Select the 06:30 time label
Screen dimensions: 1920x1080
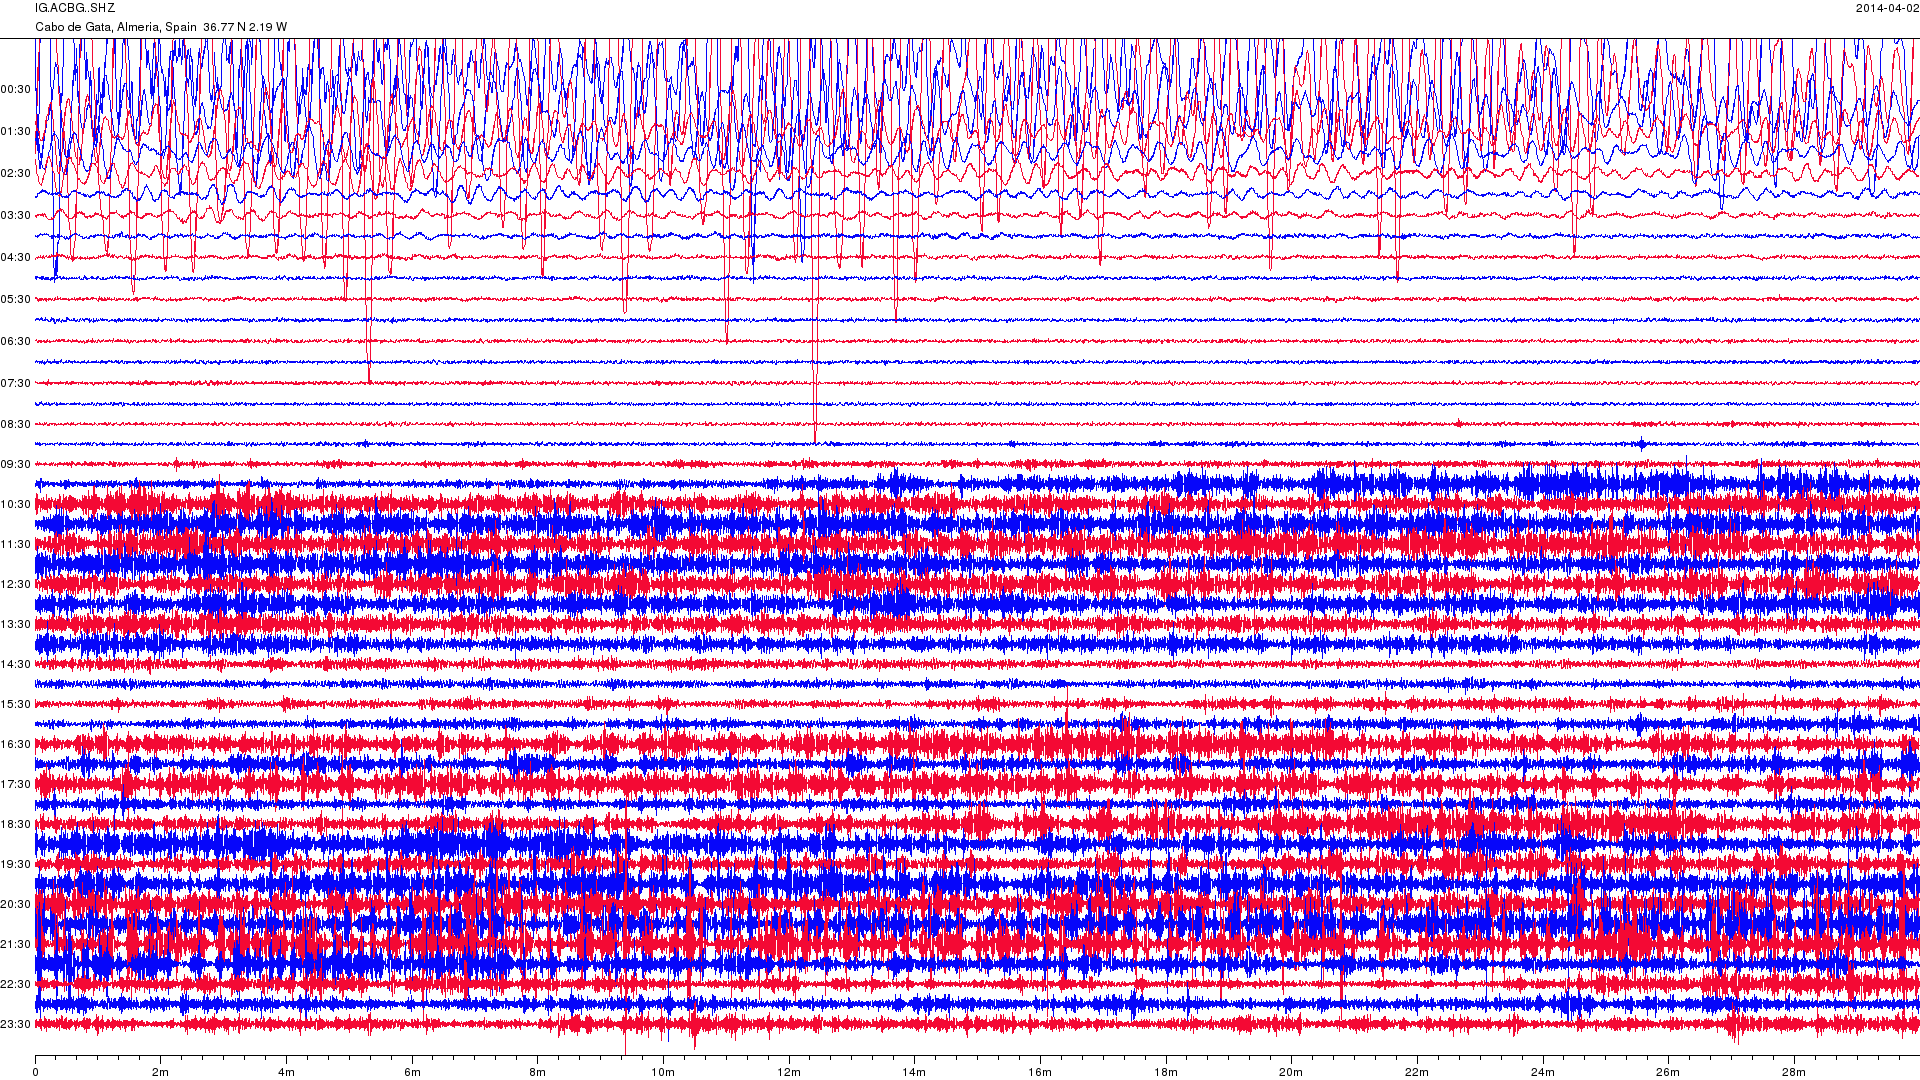pyautogui.click(x=16, y=342)
